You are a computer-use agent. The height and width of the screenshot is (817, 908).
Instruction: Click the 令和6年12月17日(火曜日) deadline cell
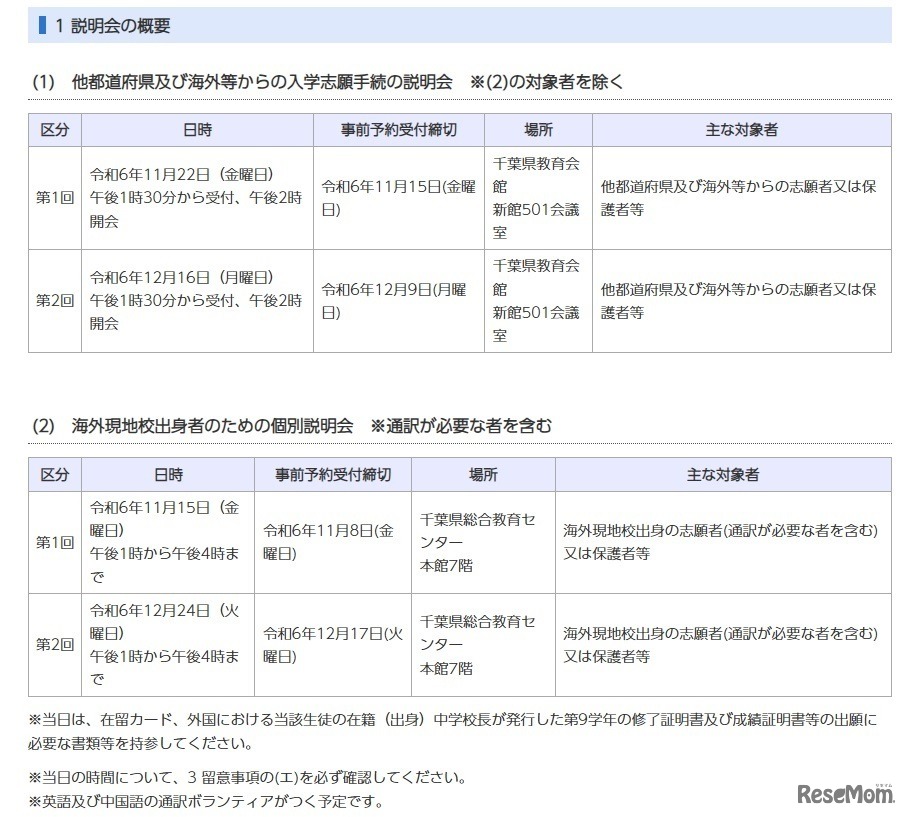tap(332, 644)
